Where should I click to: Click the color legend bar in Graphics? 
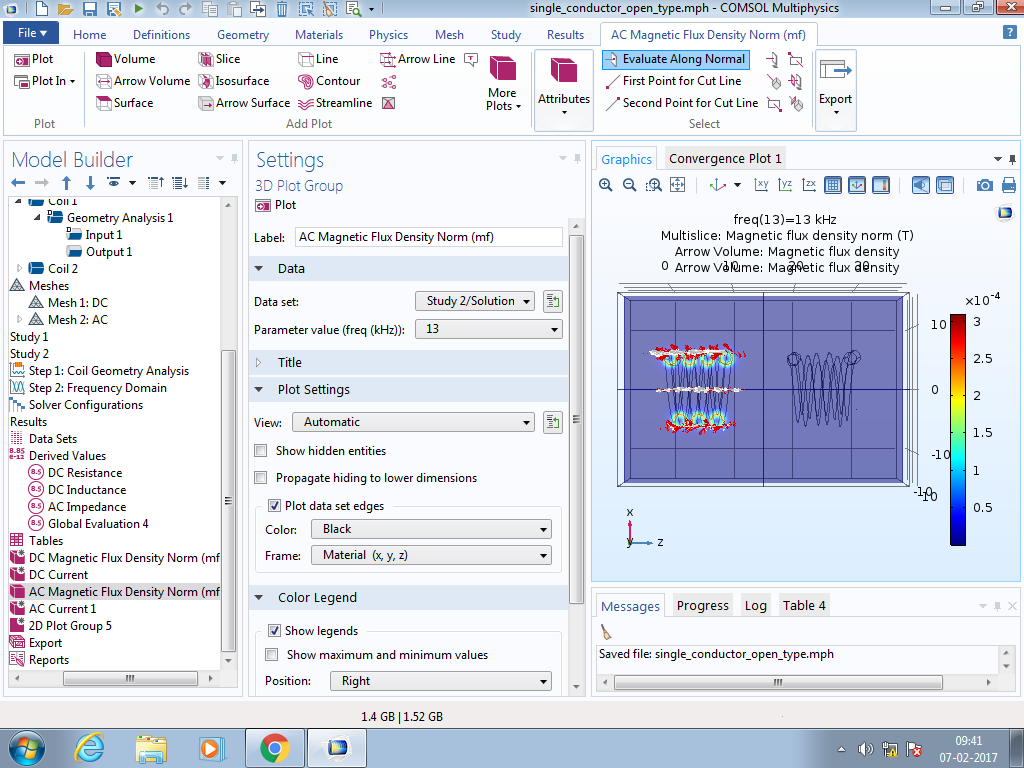pos(957,430)
